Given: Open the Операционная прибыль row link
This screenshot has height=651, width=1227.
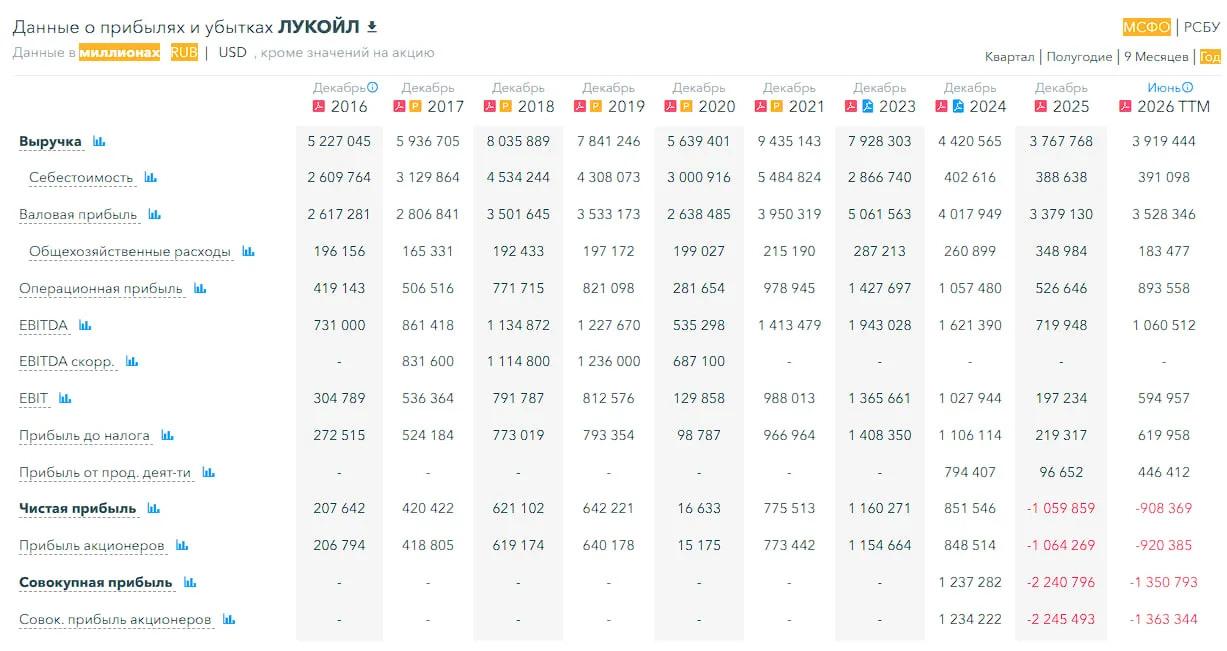Looking at the screenshot, I should coord(101,289).
